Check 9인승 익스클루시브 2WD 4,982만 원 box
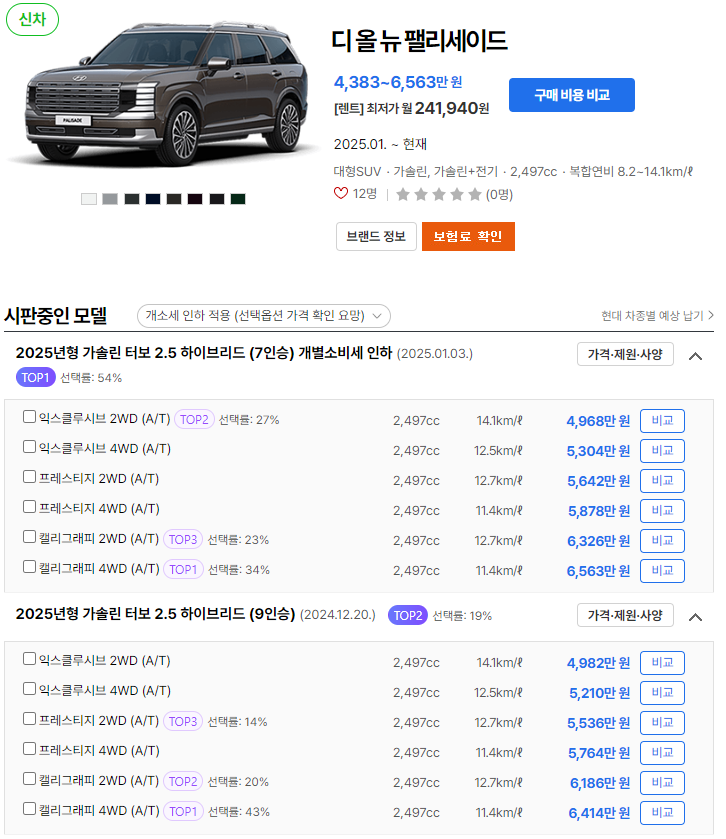 coord(29,659)
